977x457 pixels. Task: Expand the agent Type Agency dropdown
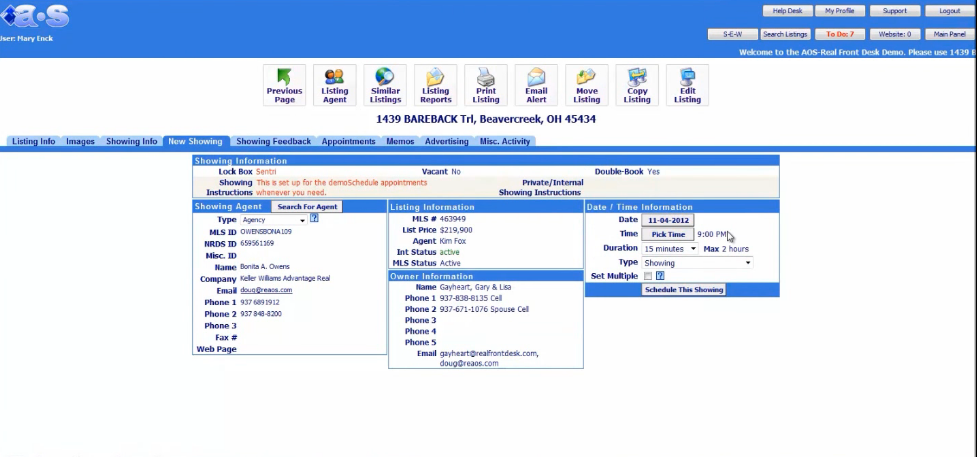click(x=273, y=220)
